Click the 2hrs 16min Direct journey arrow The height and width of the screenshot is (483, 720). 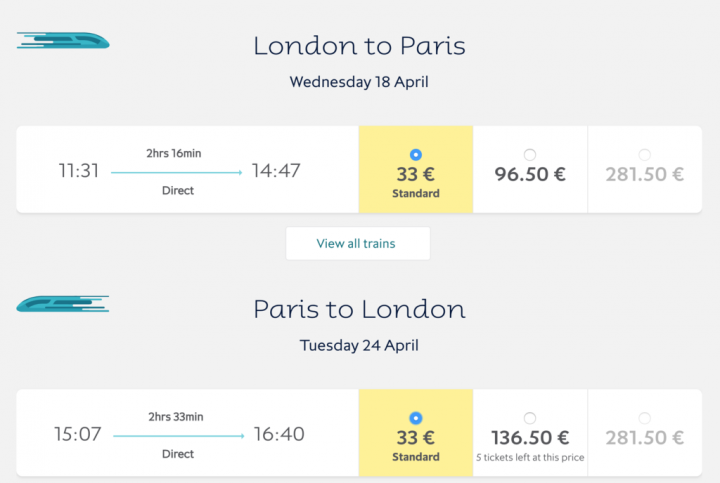coord(177,173)
